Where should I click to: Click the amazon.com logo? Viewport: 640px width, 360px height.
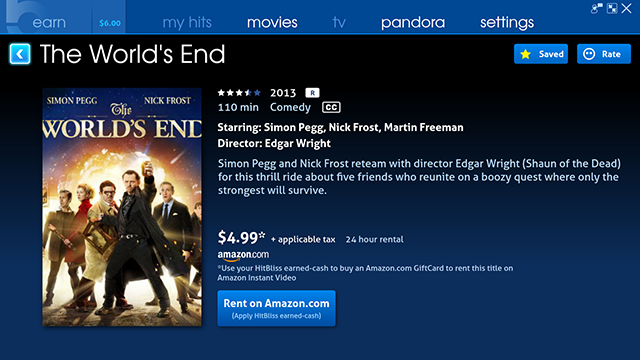tap(243, 255)
